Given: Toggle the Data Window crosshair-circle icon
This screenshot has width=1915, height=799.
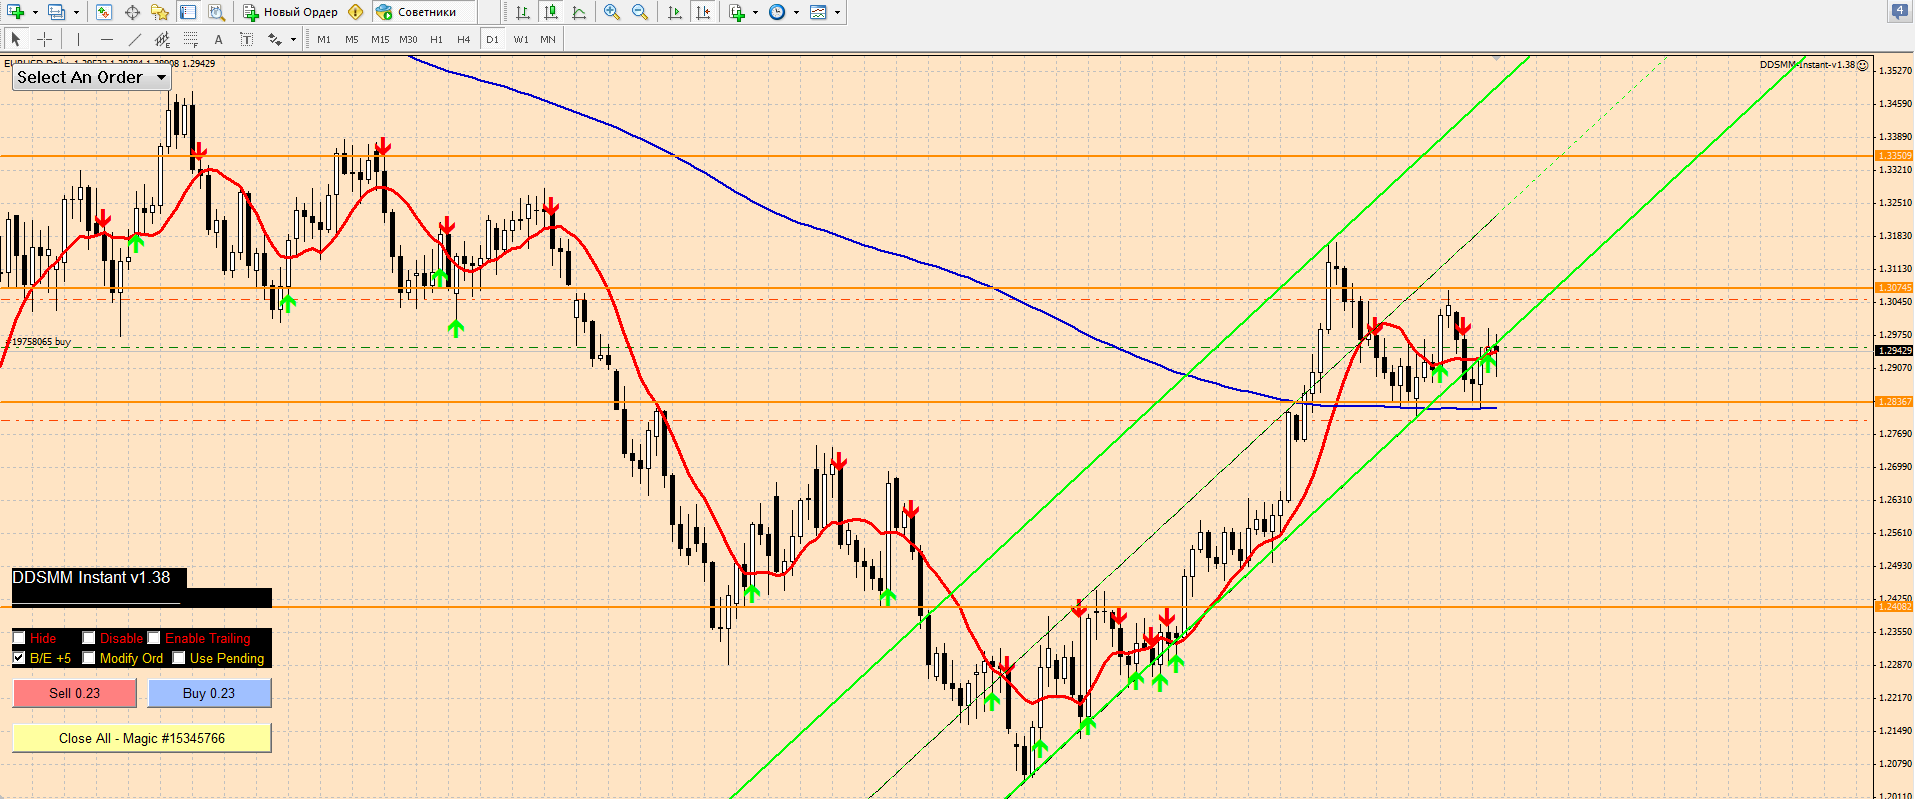Looking at the screenshot, I should coord(132,12).
